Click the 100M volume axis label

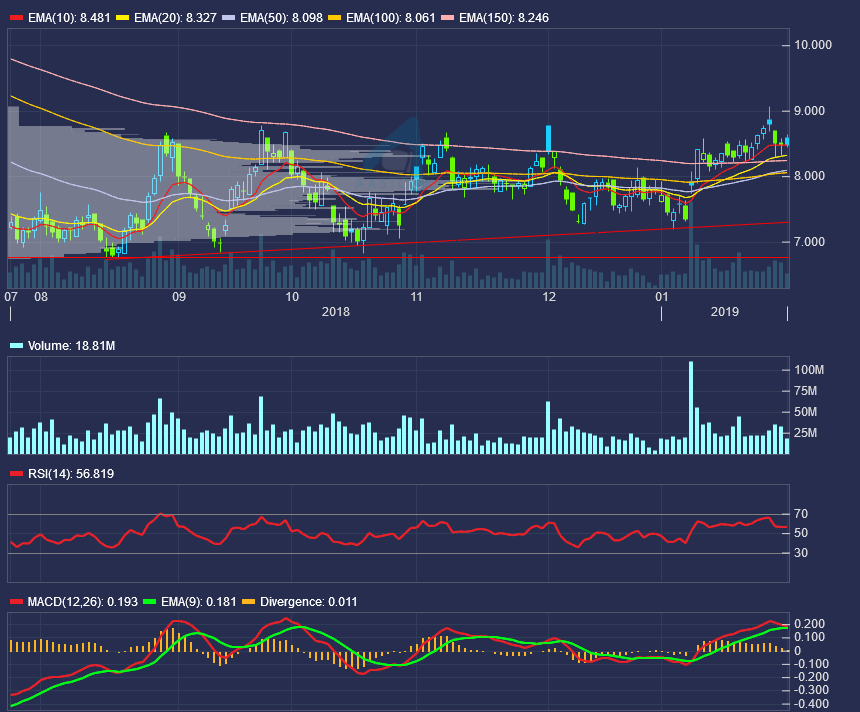(808, 370)
